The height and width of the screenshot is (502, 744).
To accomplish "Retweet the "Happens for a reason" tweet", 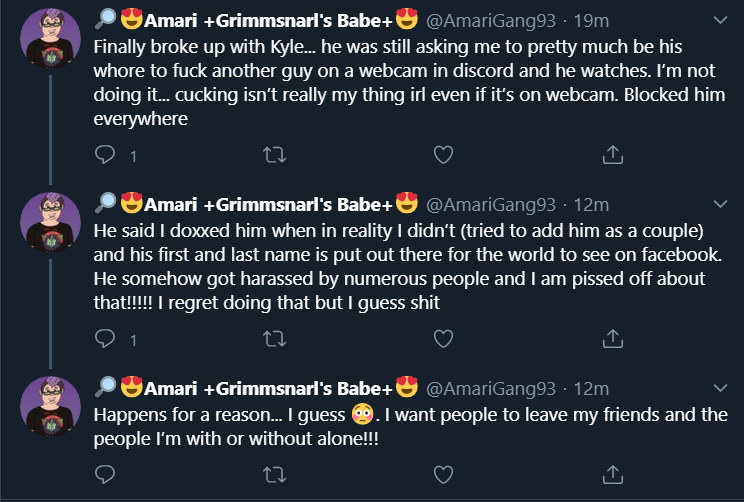I will [274, 474].
